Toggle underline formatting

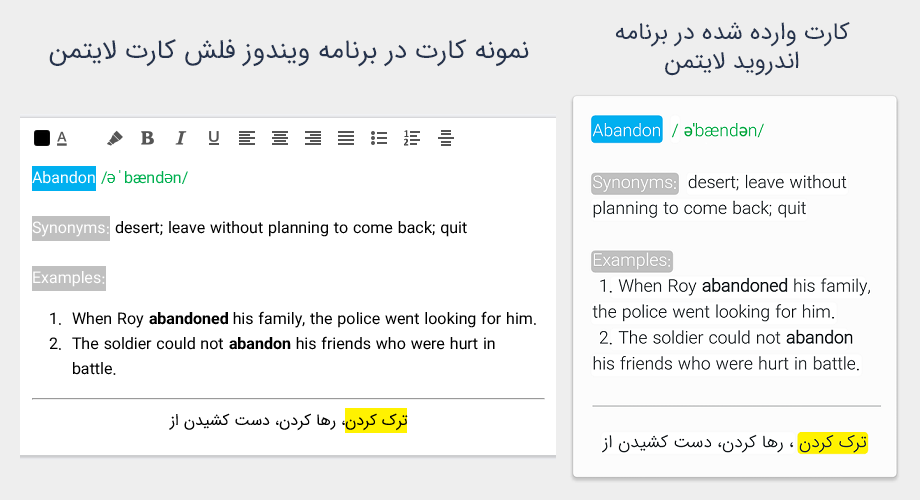click(214, 138)
